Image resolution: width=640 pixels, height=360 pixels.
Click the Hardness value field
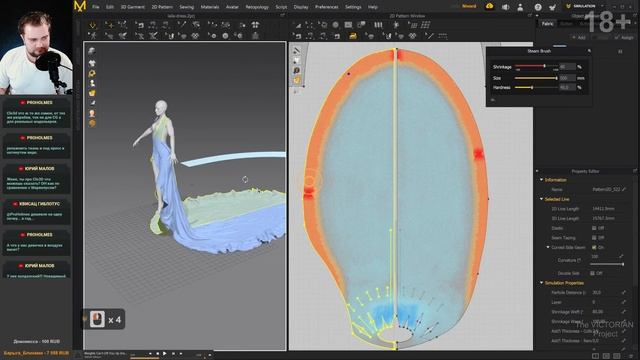point(567,87)
